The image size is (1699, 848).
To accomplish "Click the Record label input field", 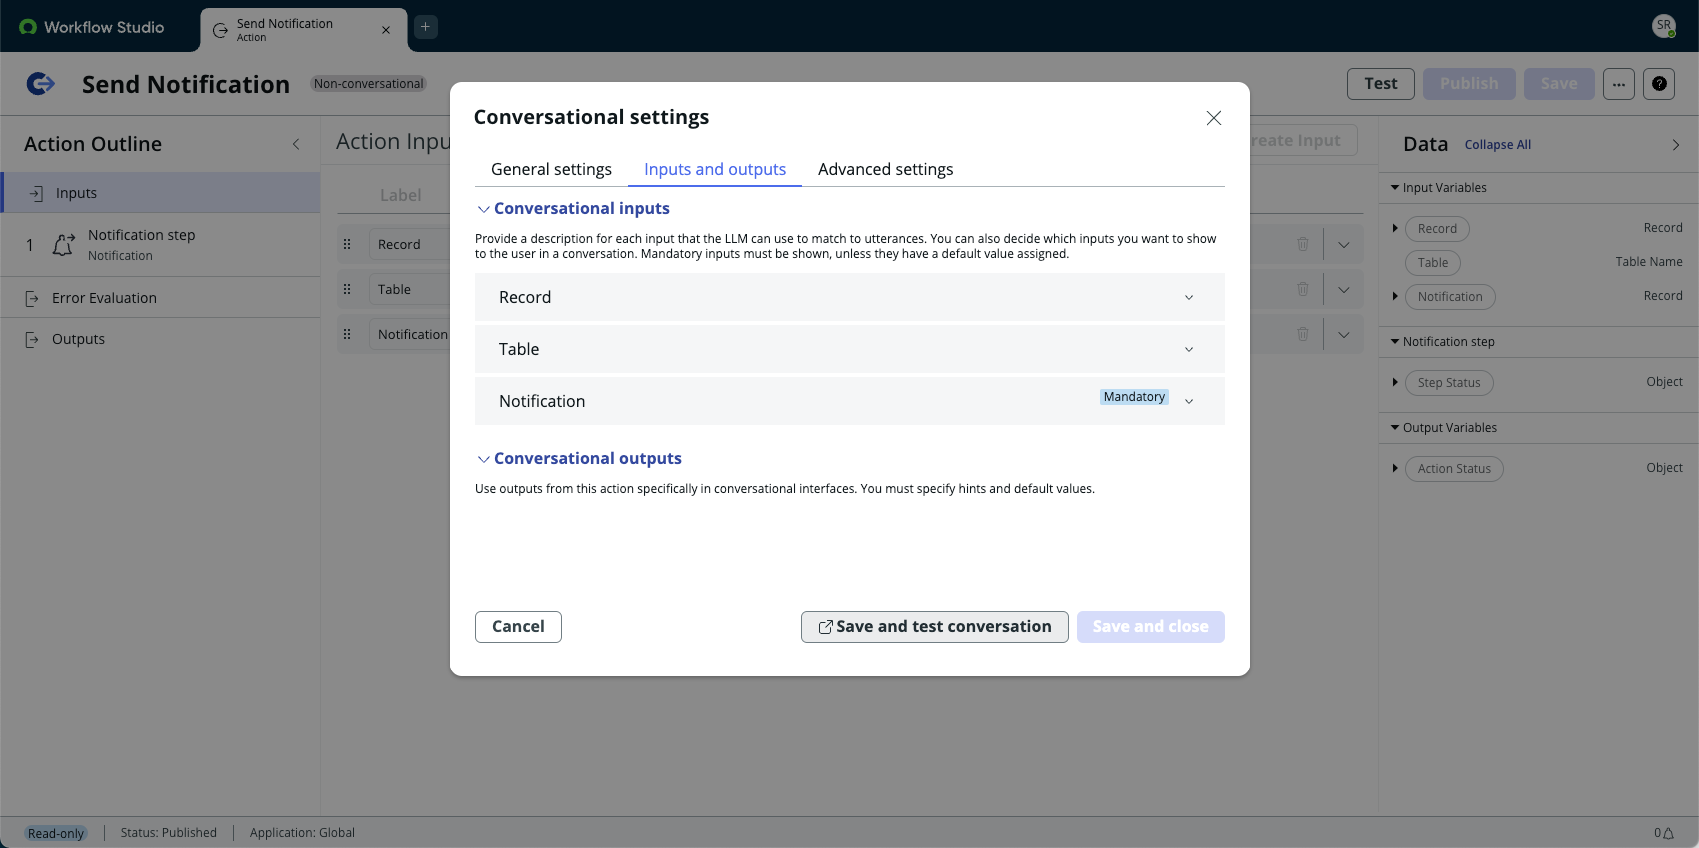I will [x=410, y=245].
